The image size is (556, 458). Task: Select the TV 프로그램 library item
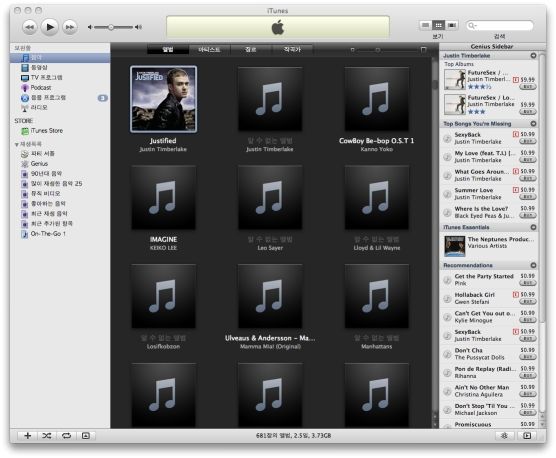[x=41, y=77]
